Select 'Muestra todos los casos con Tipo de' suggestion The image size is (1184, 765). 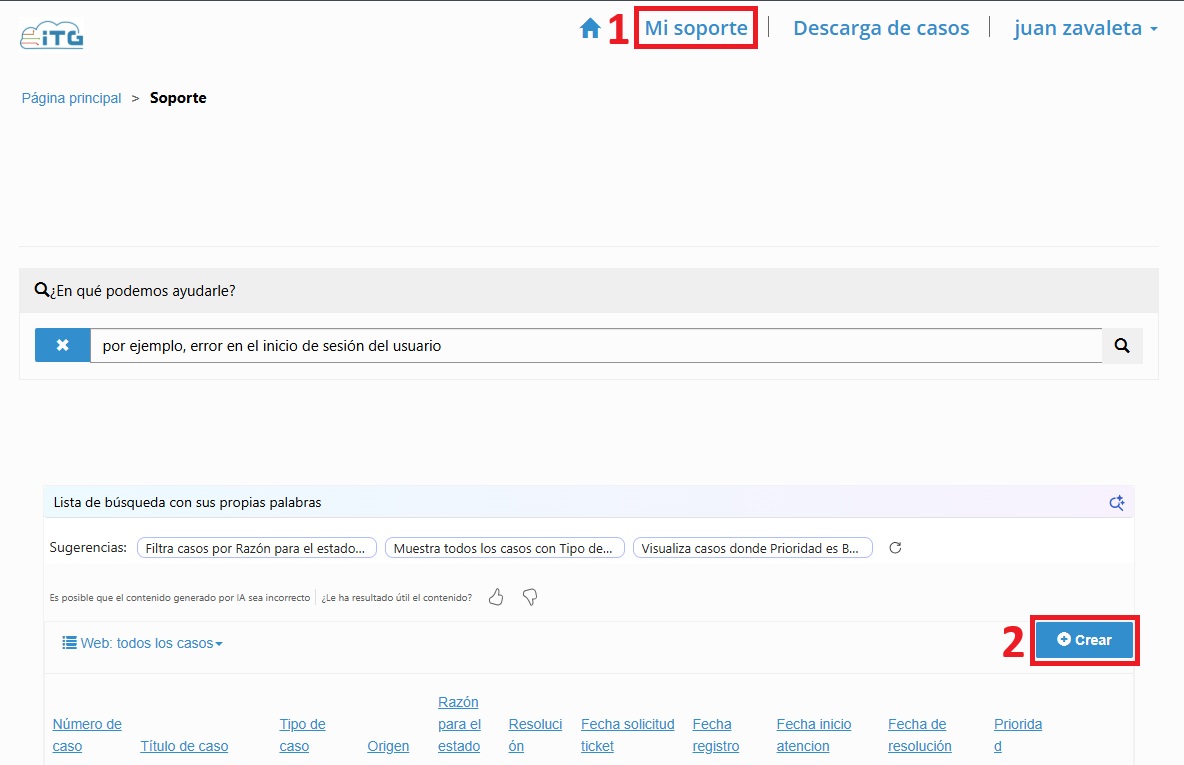504,548
